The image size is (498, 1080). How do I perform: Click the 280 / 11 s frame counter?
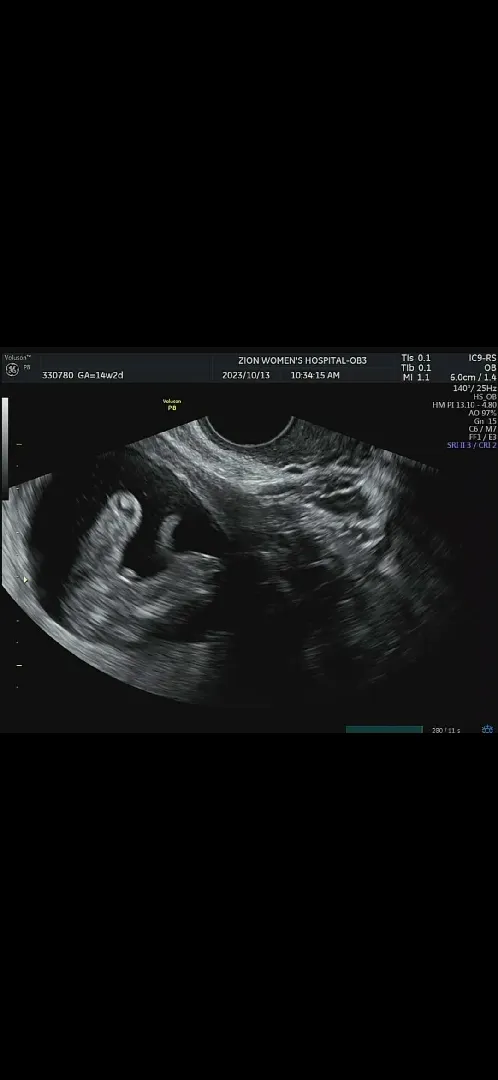[x=446, y=730]
